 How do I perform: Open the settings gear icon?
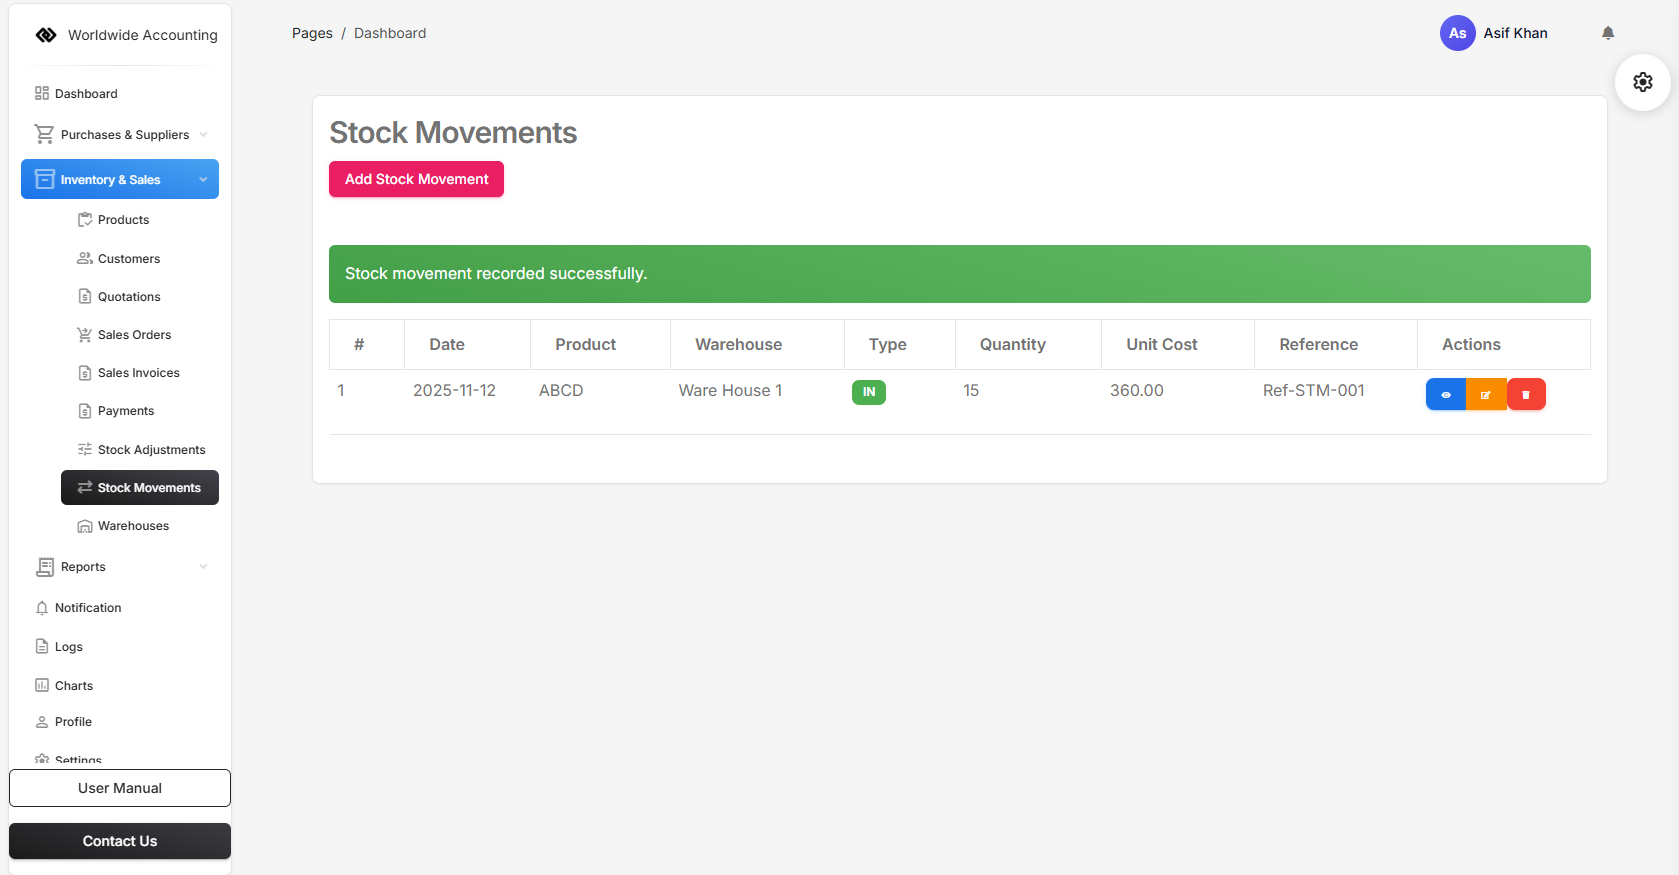click(1642, 82)
